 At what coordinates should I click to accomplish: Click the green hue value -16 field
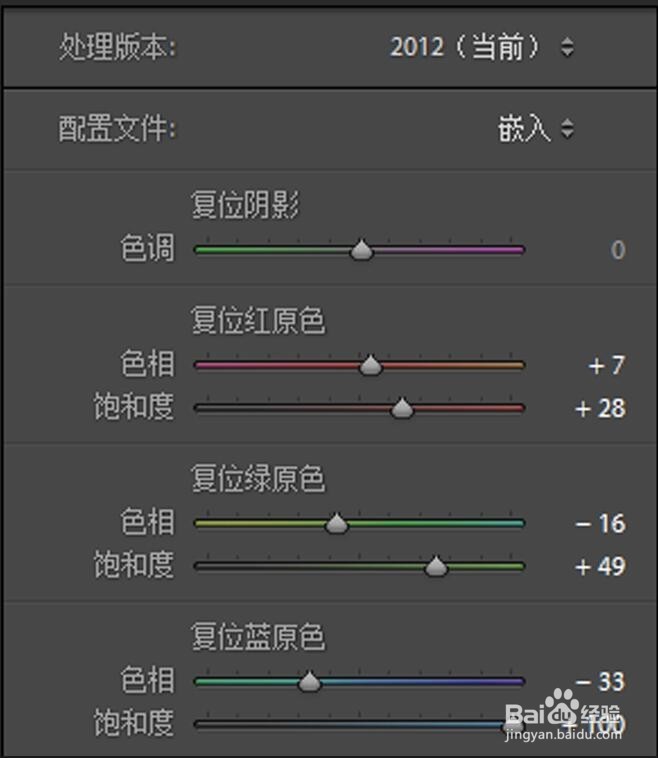pos(600,524)
